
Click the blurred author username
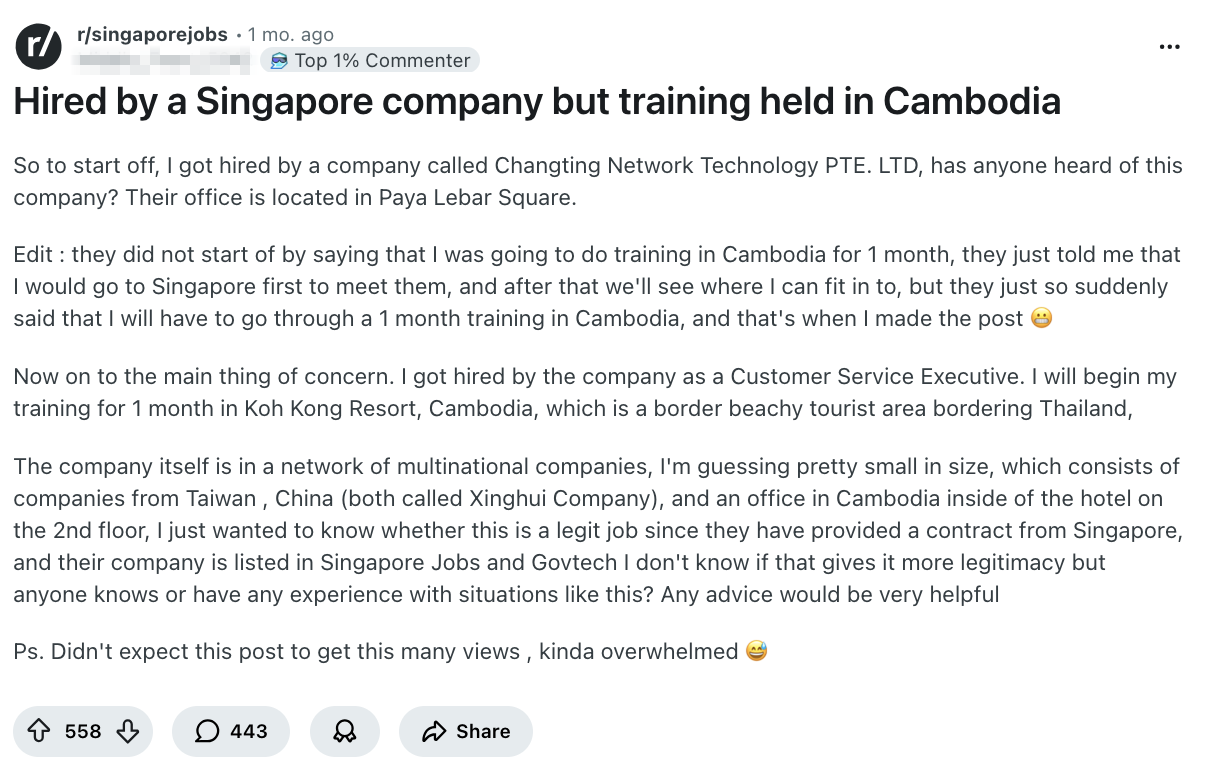(163, 62)
